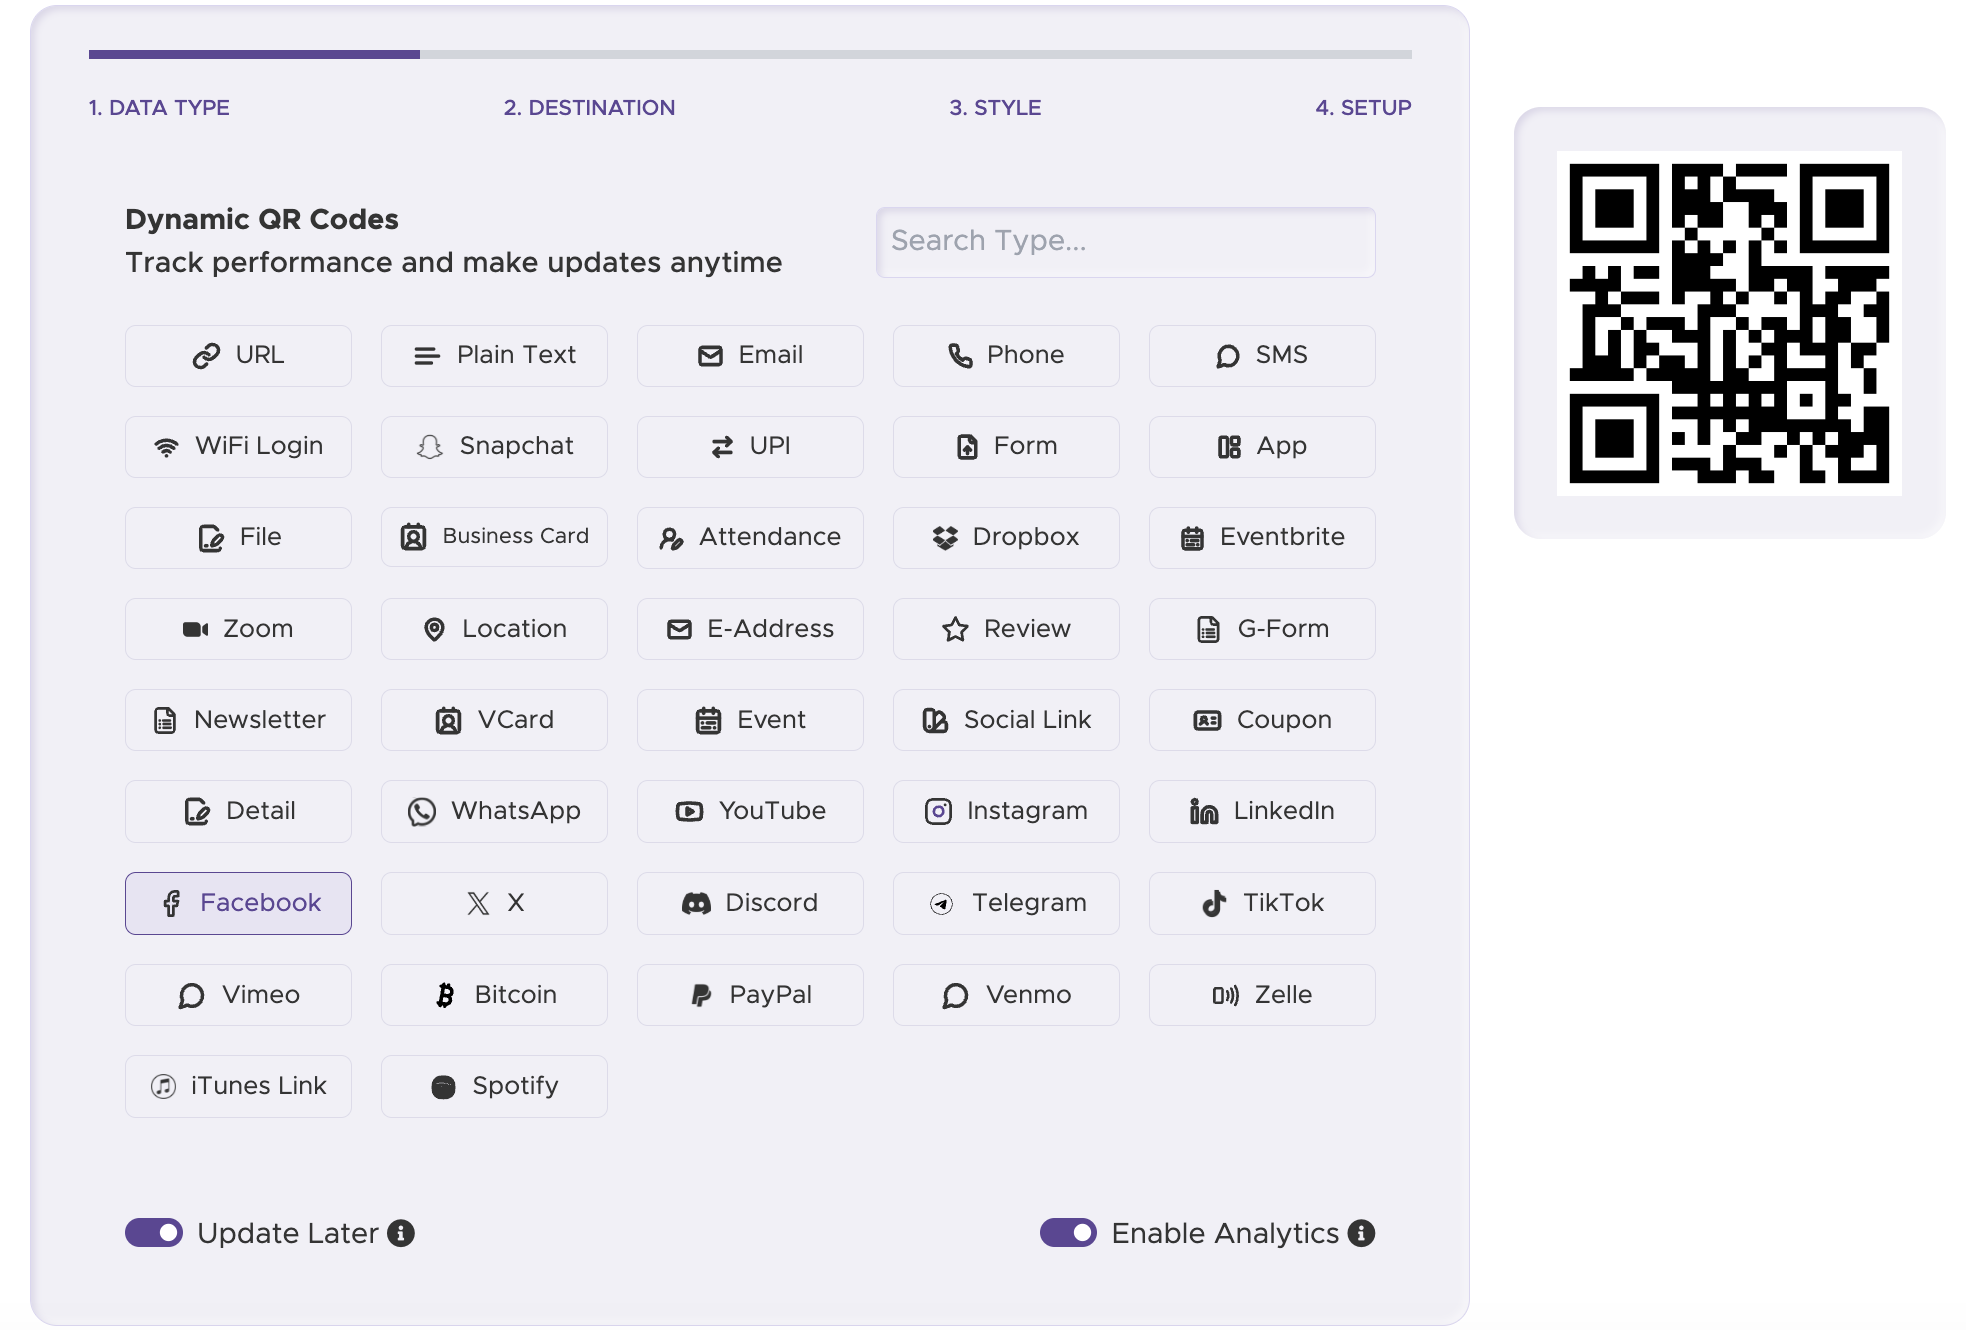Pick the WhatsApp data type
Viewport: 1966px width, 1330px height.
[493, 811]
